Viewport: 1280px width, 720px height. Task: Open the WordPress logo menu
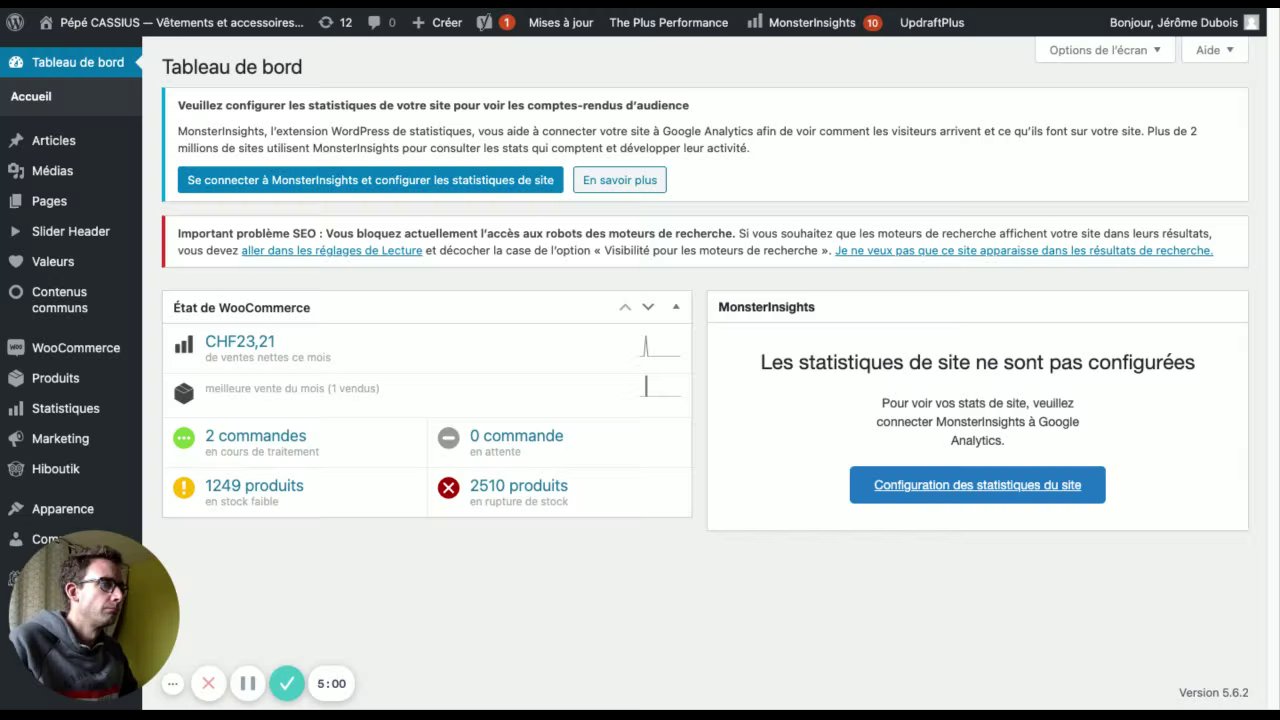click(x=15, y=22)
